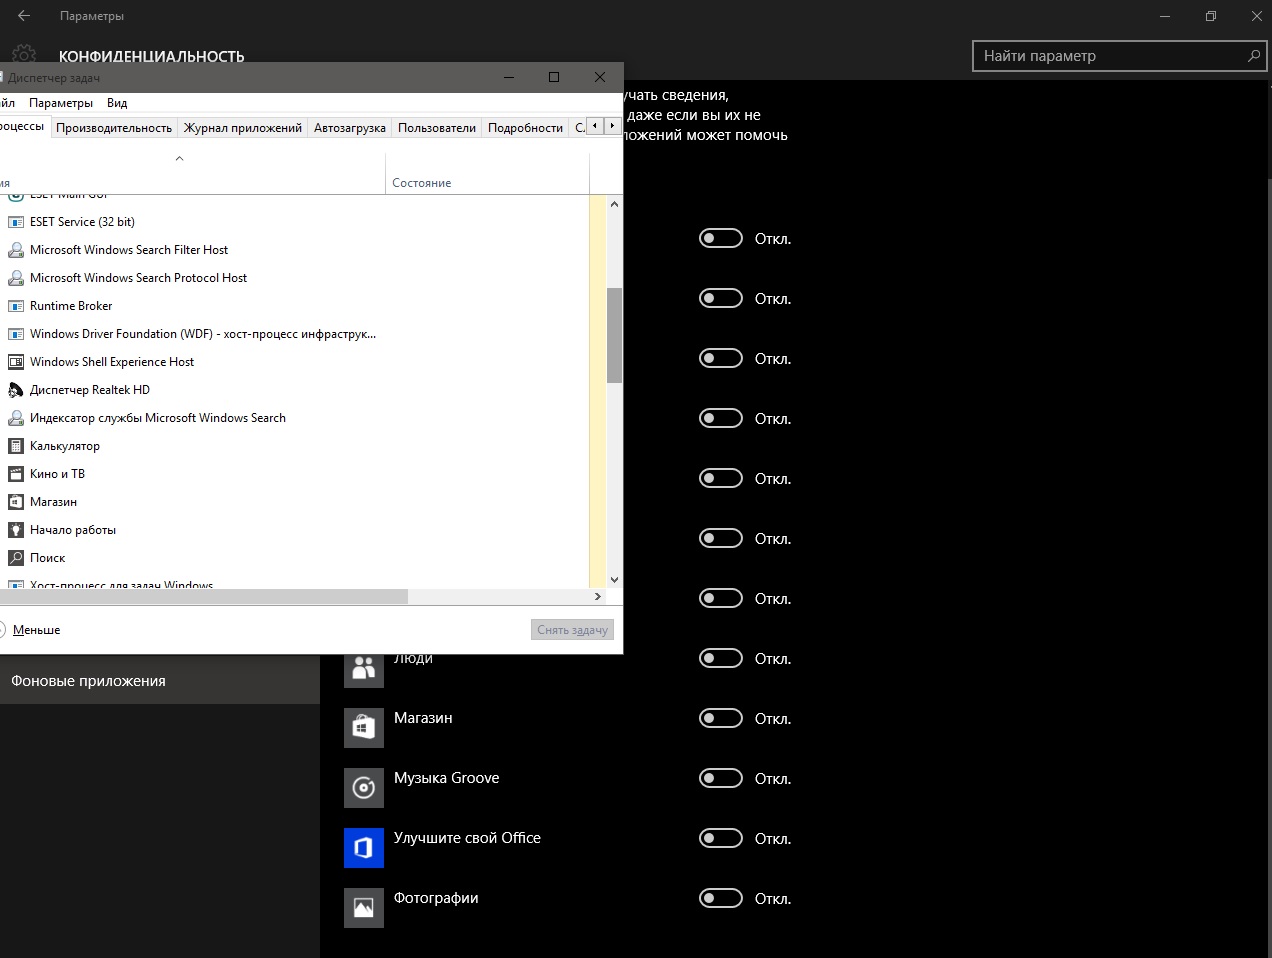Switch on background toggle for Фотографии

(721, 898)
